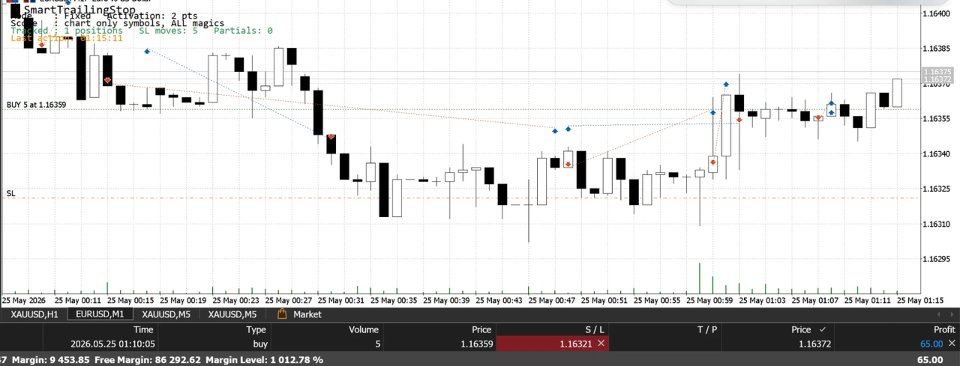Sort trades by the Volume column header

[364, 329]
